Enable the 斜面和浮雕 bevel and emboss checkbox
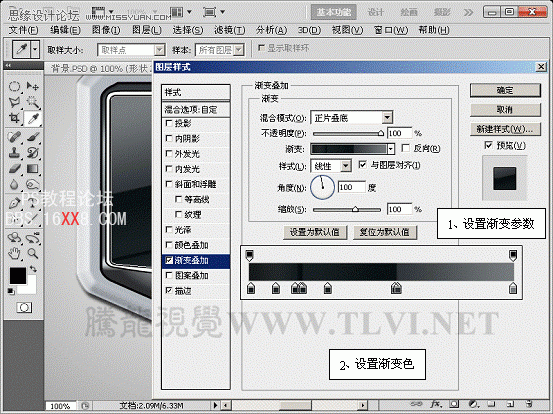The image size is (553, 414). (169, 184)
